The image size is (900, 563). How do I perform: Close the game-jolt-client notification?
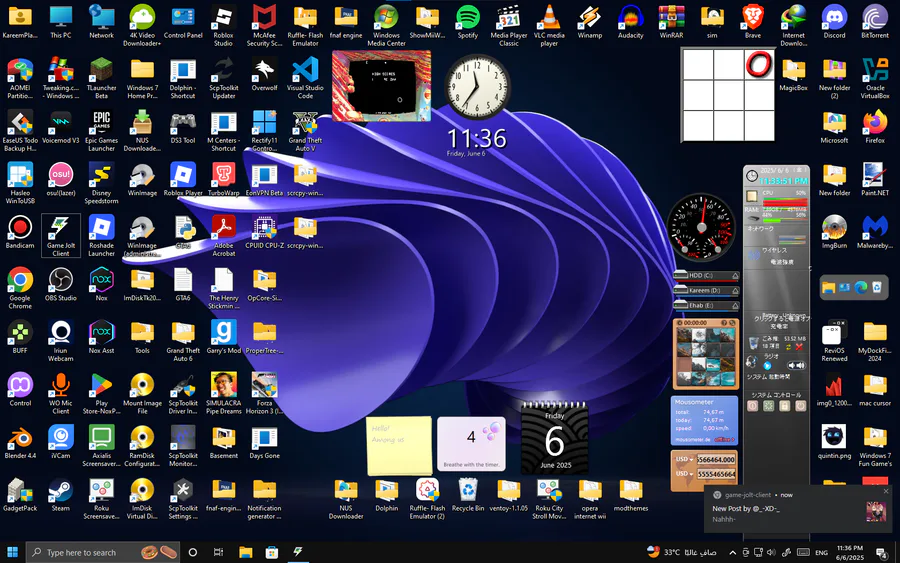pyautogui.click(x=886, y=491)
